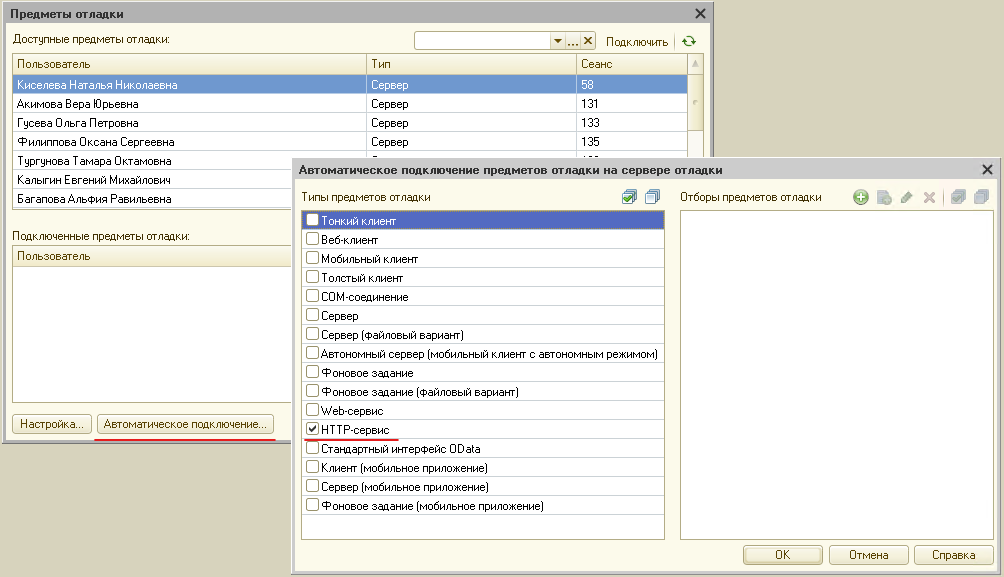Copy the selected debug item filter
Viewport: 1004px width, 577px height.
[884, 197]
